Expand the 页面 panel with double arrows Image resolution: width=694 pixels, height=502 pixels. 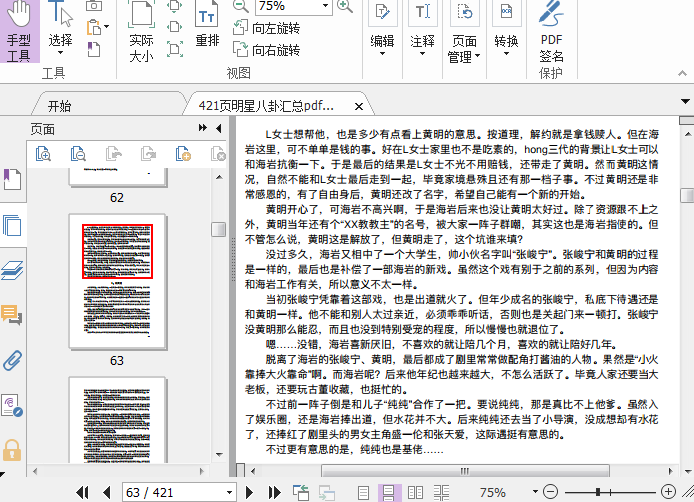point(203,128)
